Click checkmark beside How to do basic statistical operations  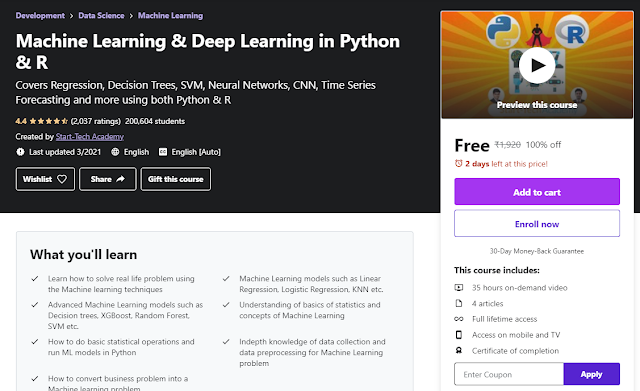pos(35,342)
